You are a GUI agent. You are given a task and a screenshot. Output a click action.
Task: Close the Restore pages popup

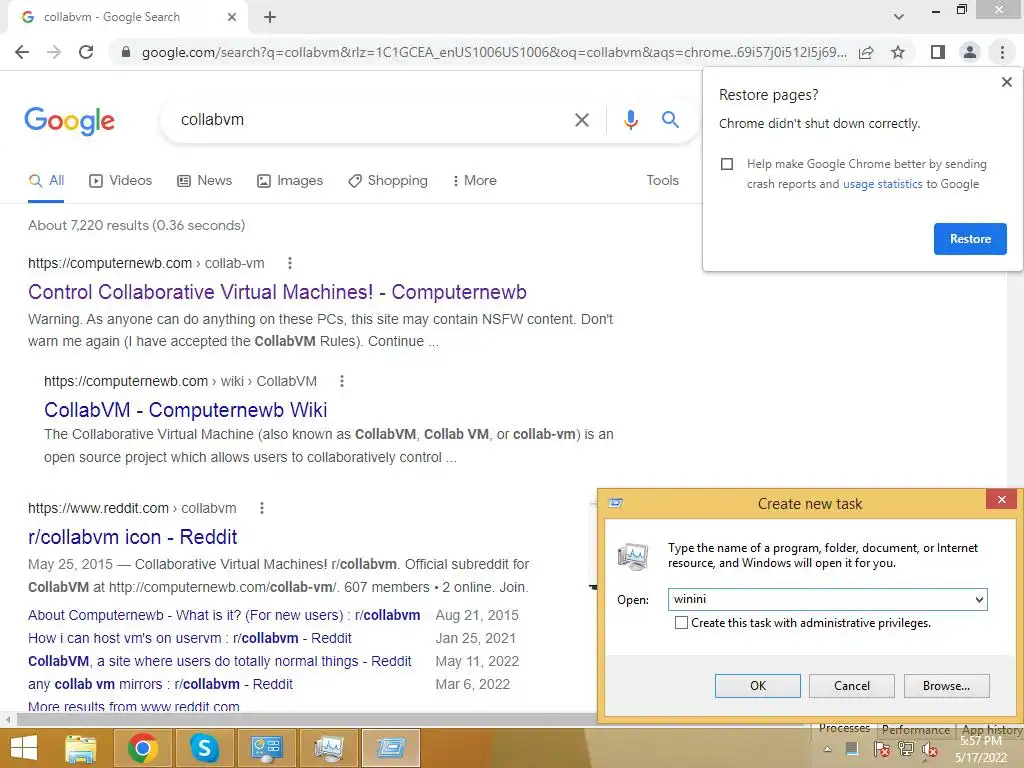(1006, 82)
